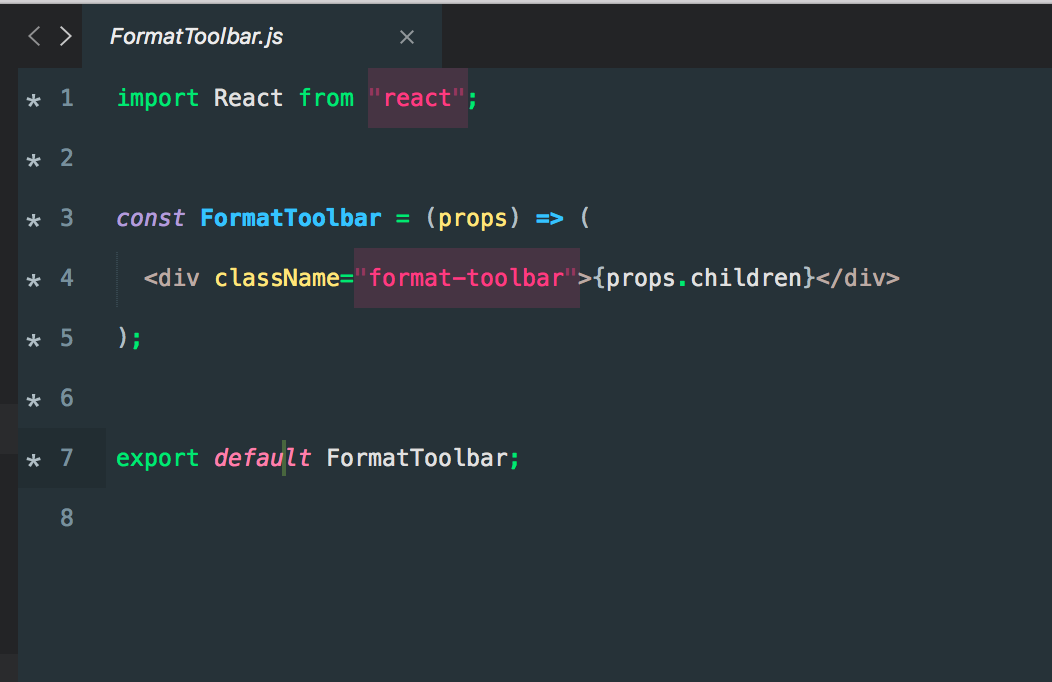Click the '<div' opening tag
Viewport: 1052px width, 682px height.
coord(172,278)
